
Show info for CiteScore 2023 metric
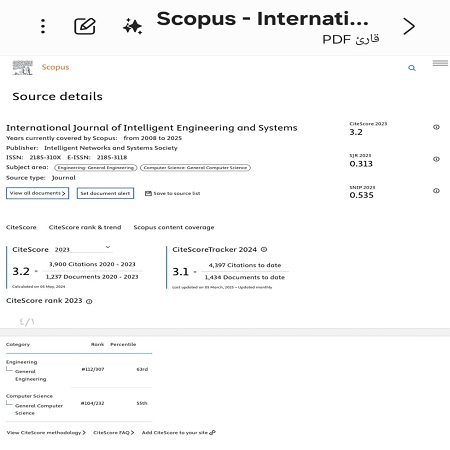436,127
